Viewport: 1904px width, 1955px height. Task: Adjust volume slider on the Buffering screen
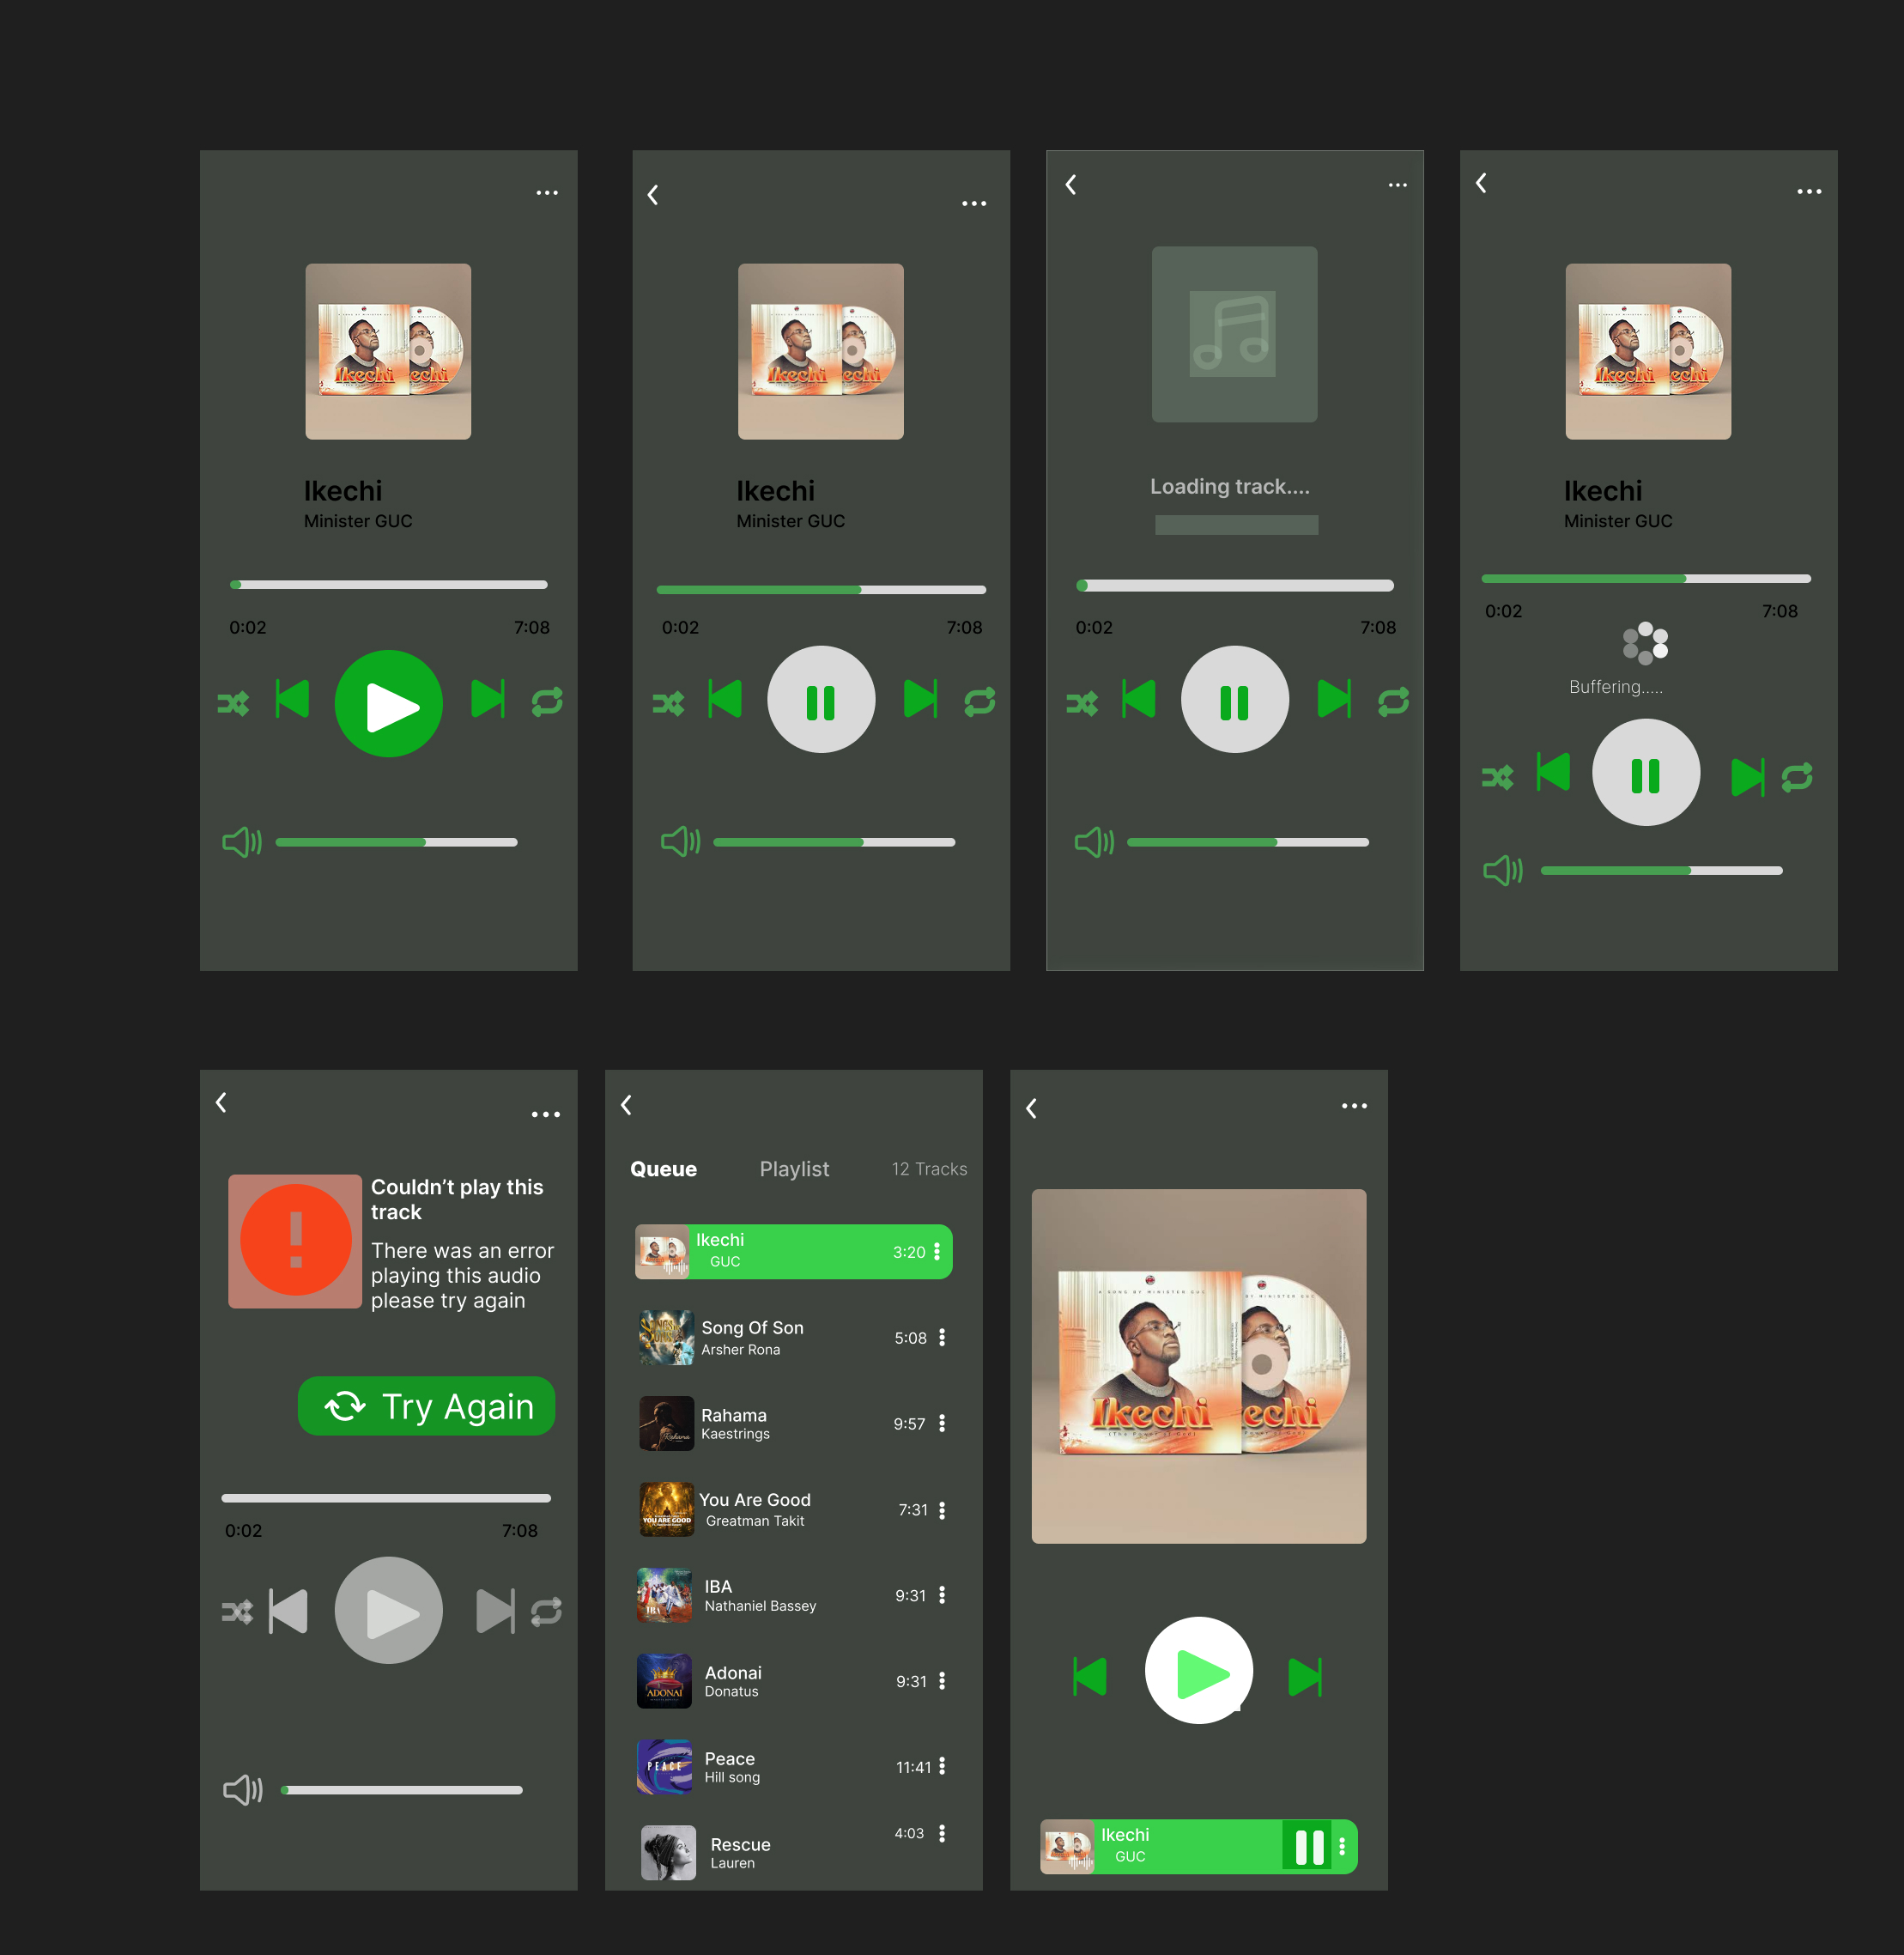click(x=1661, y=871)
